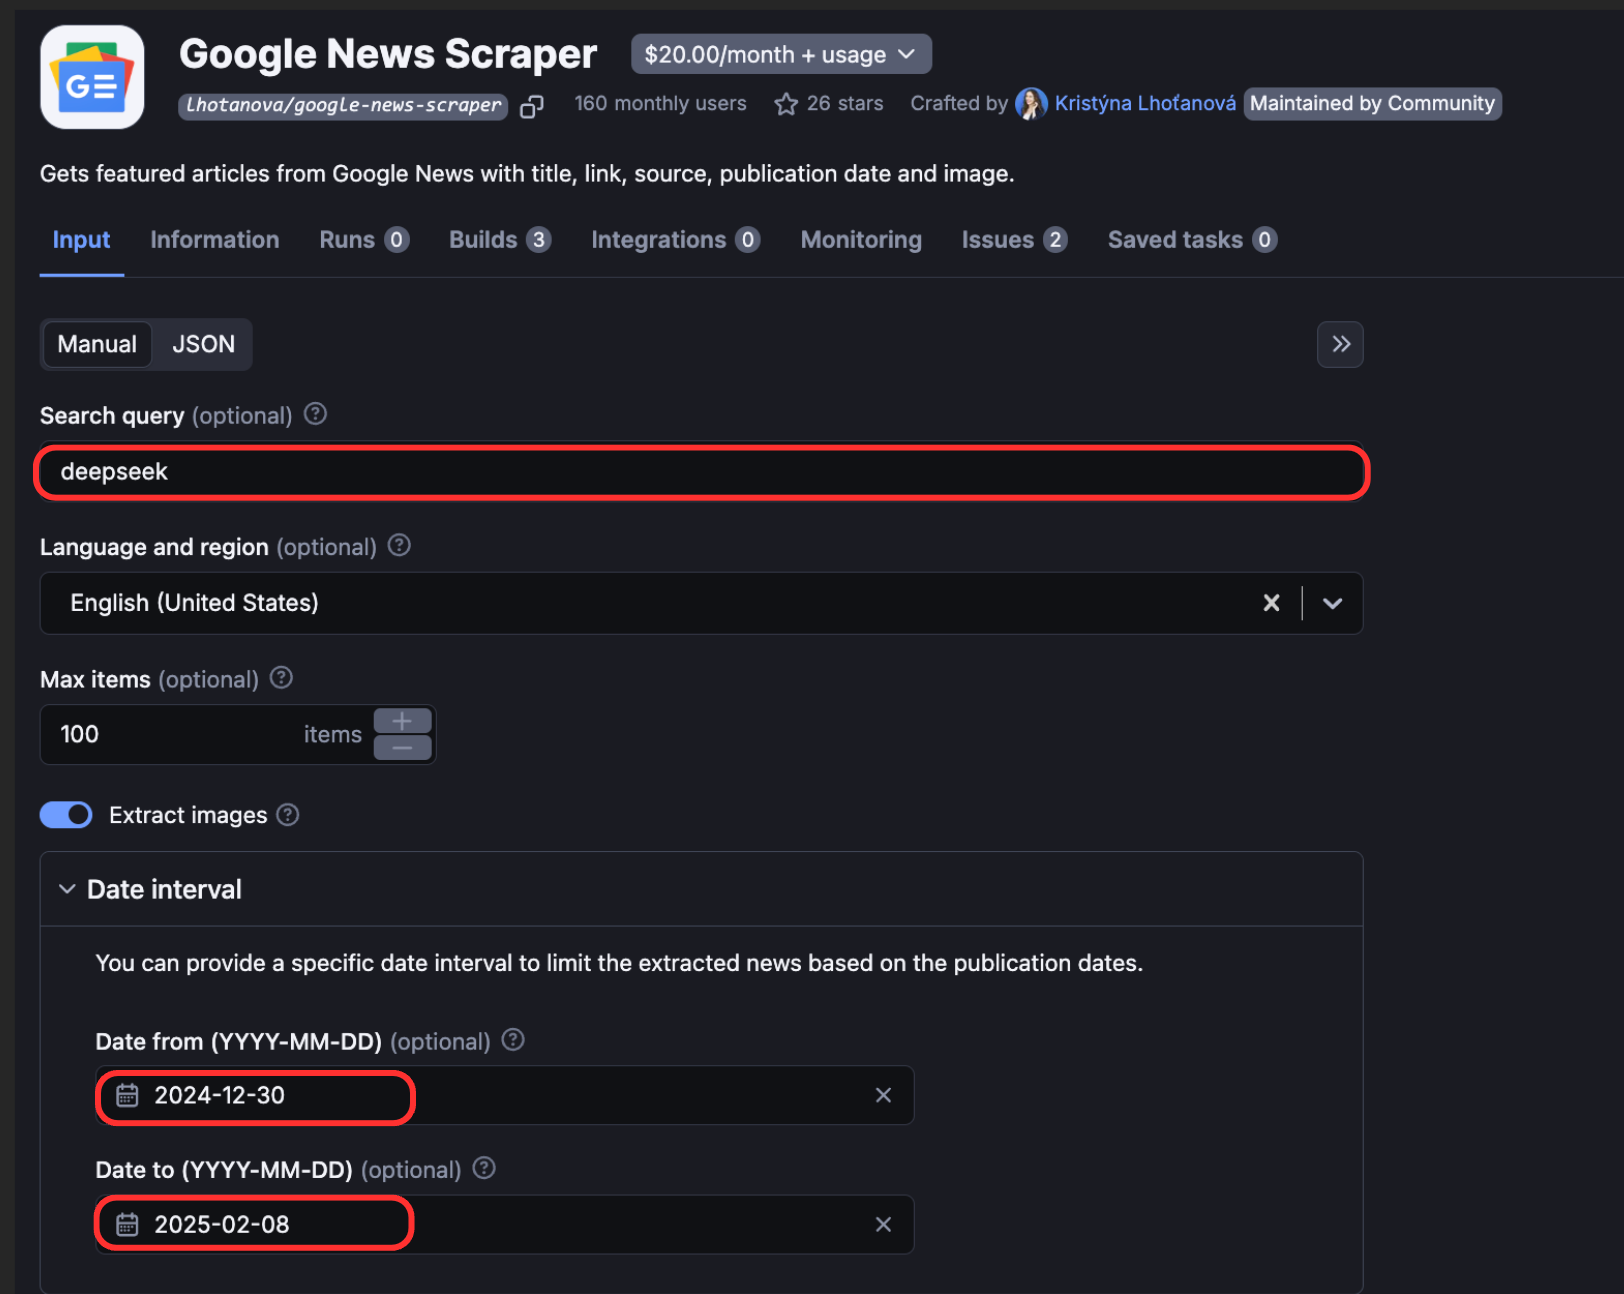Click the calendar icon in Date from field
This screenshot has height=1294, width=1624.
tap(127, 1095)
